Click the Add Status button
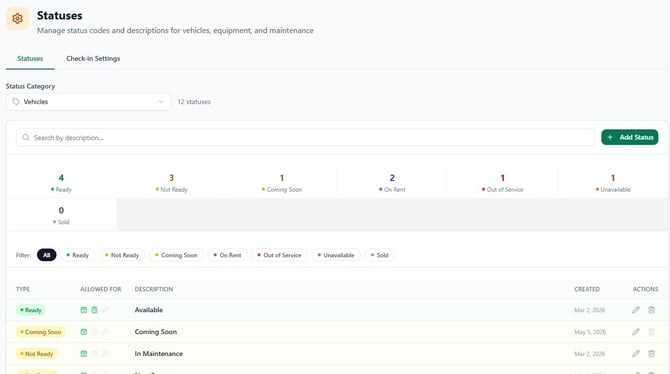 (629, 137)
